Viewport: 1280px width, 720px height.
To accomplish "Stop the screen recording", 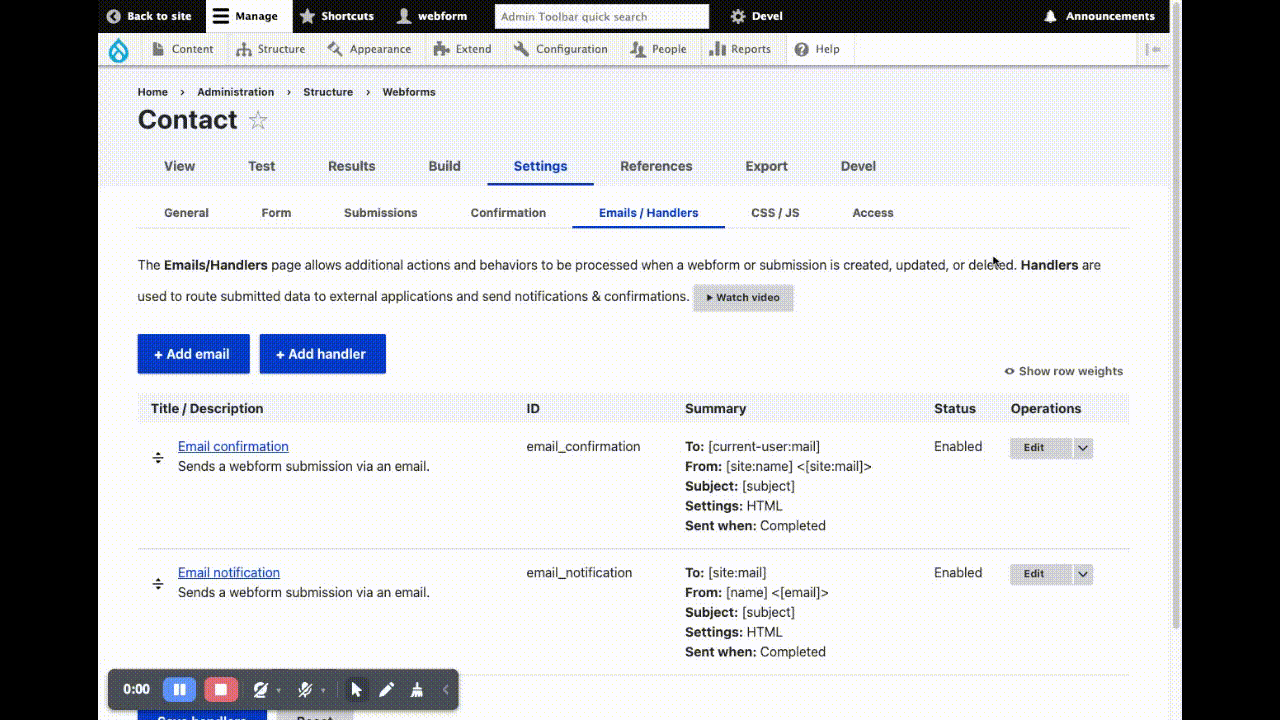I will point(220,689).
